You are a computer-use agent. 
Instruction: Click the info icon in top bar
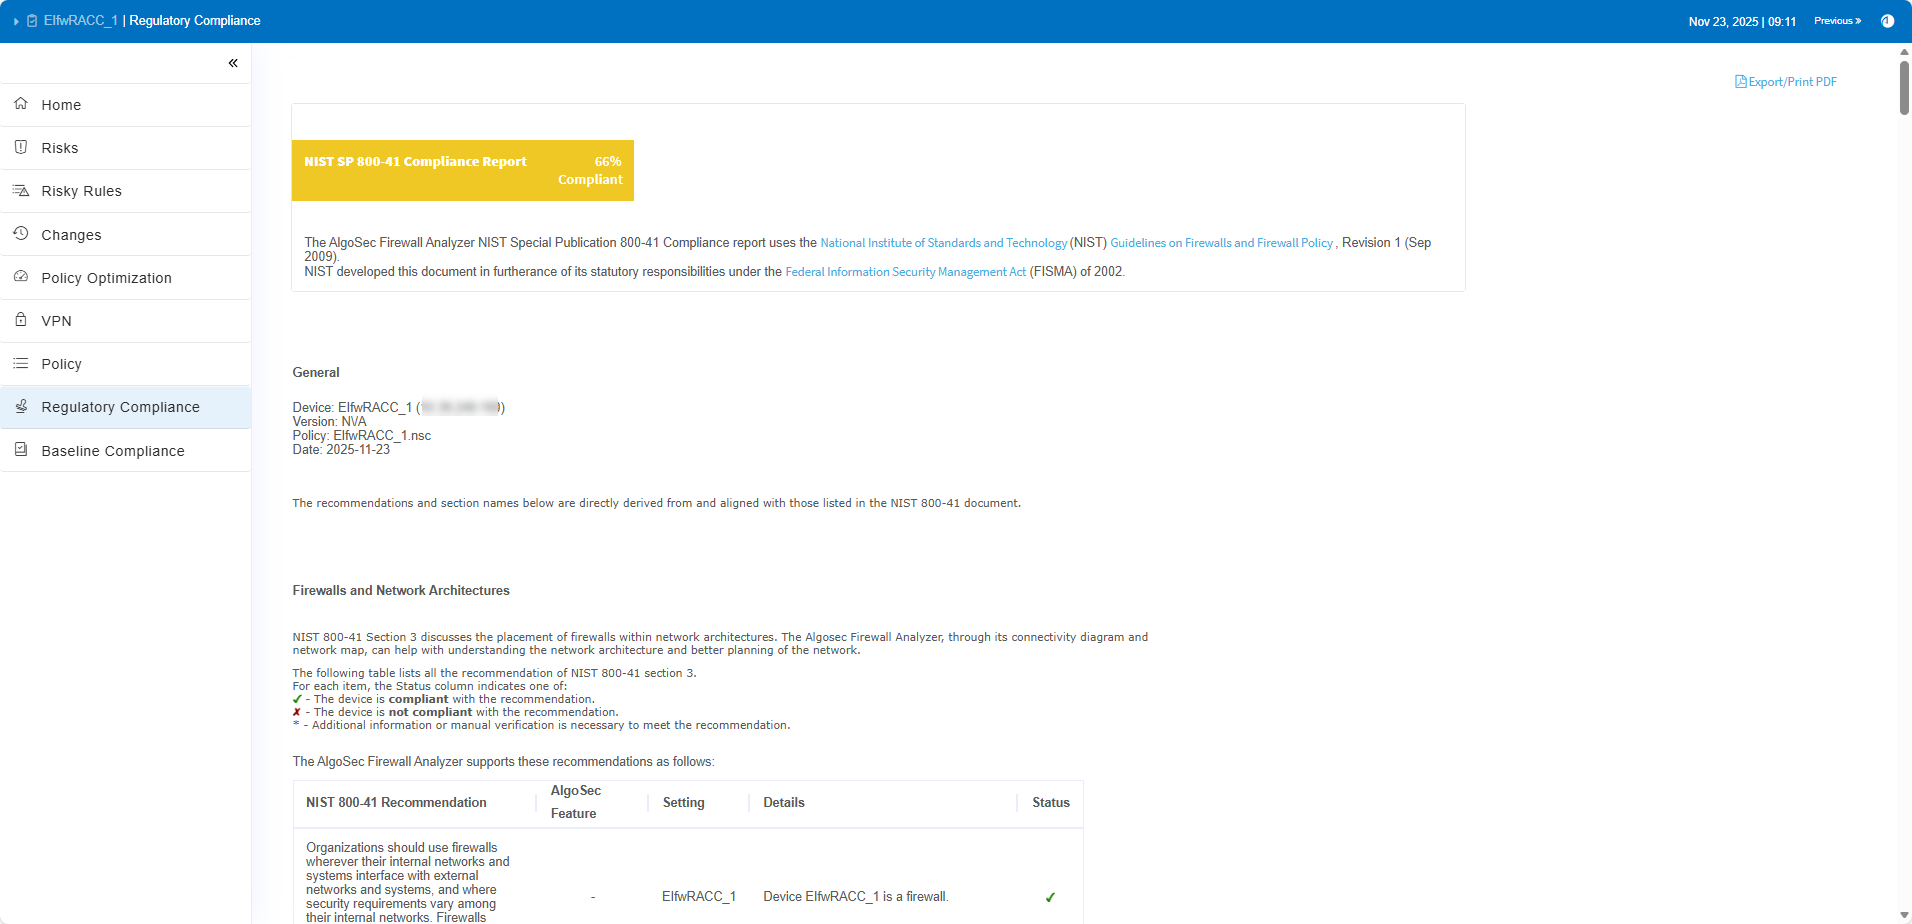pos(1887,21)
